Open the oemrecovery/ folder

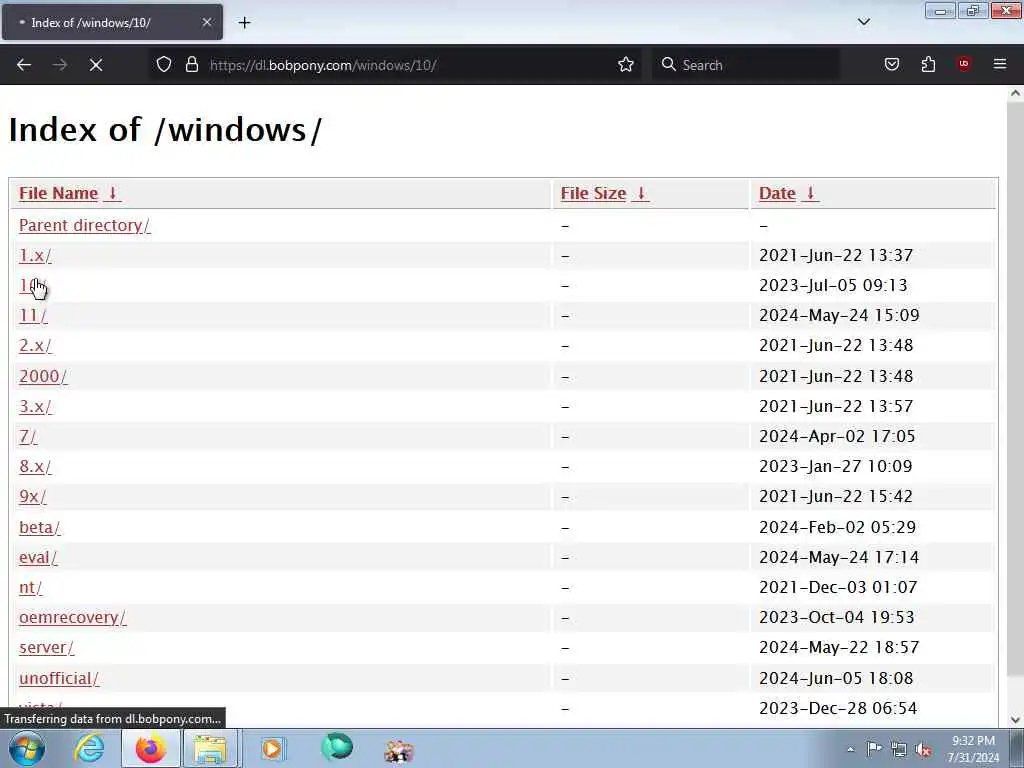(x=72, y=617)
